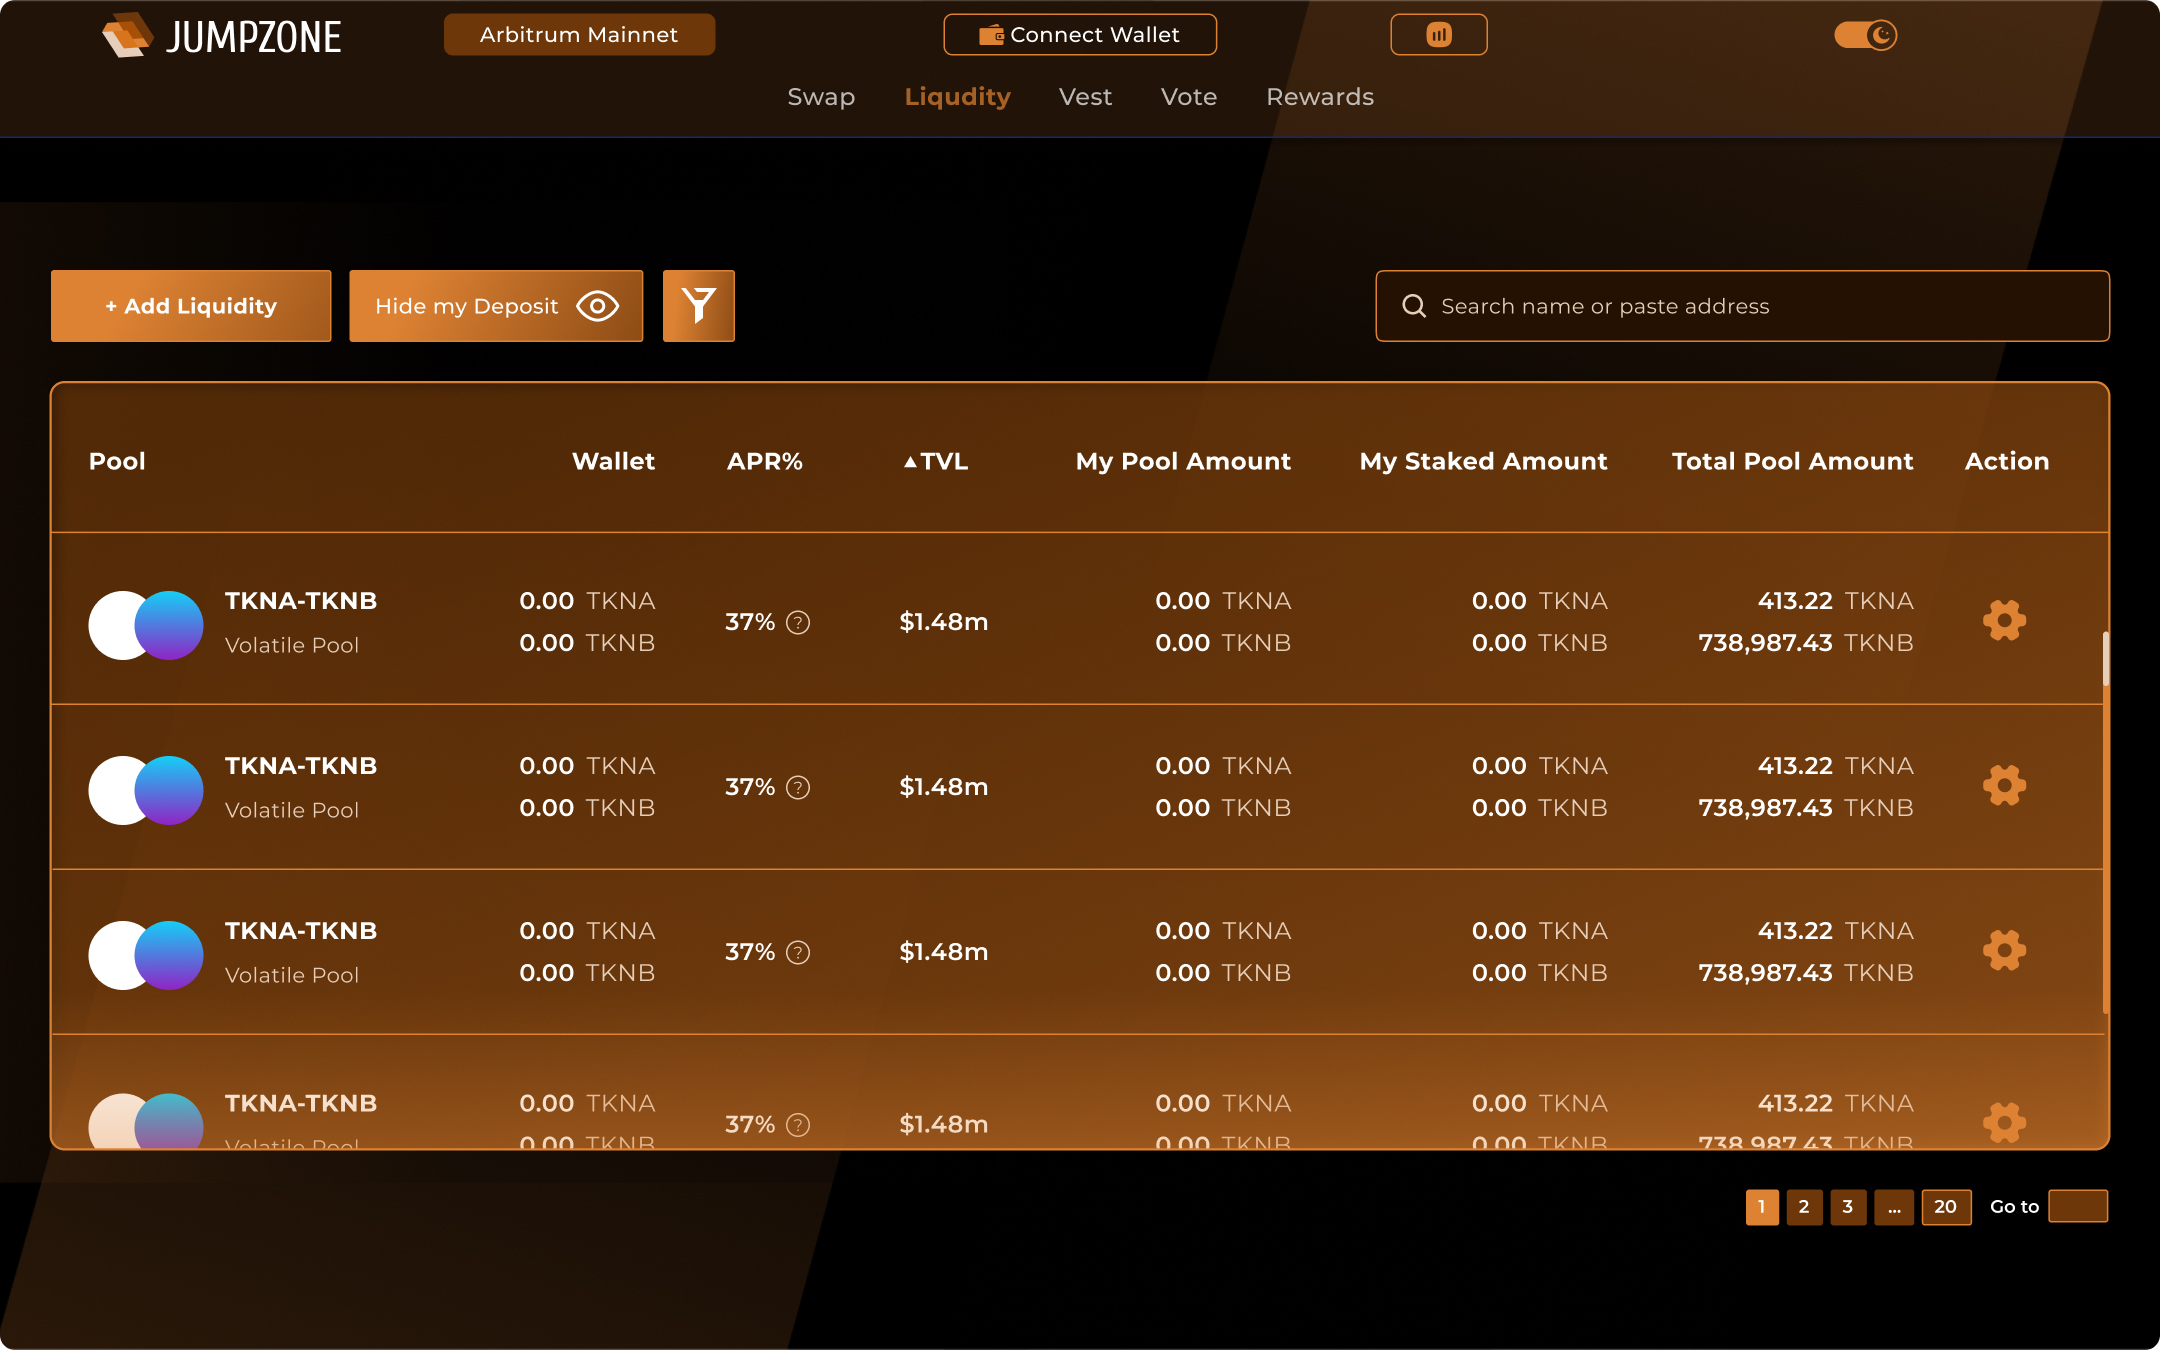This screenshot has width=2160, height=1351.
Task: Click the Add Liquidity button
Action: (191, 306)
